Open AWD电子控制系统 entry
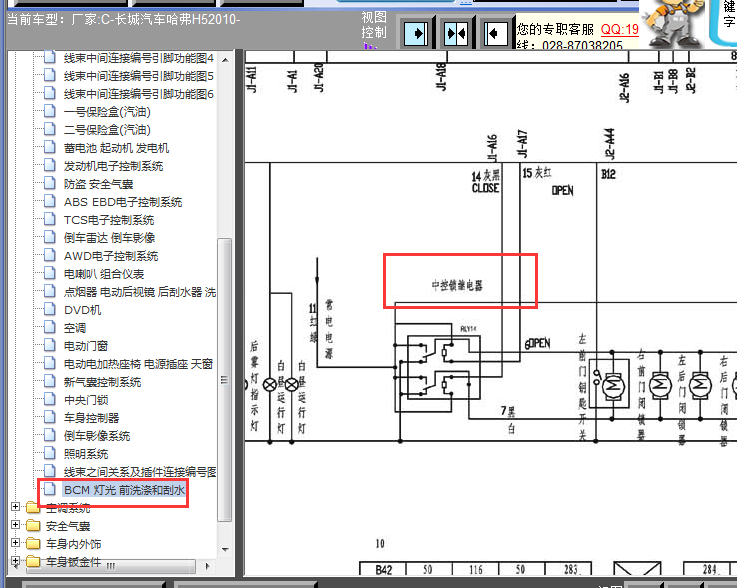The width and height of the screenshot is (737, 588). point(111,256)
